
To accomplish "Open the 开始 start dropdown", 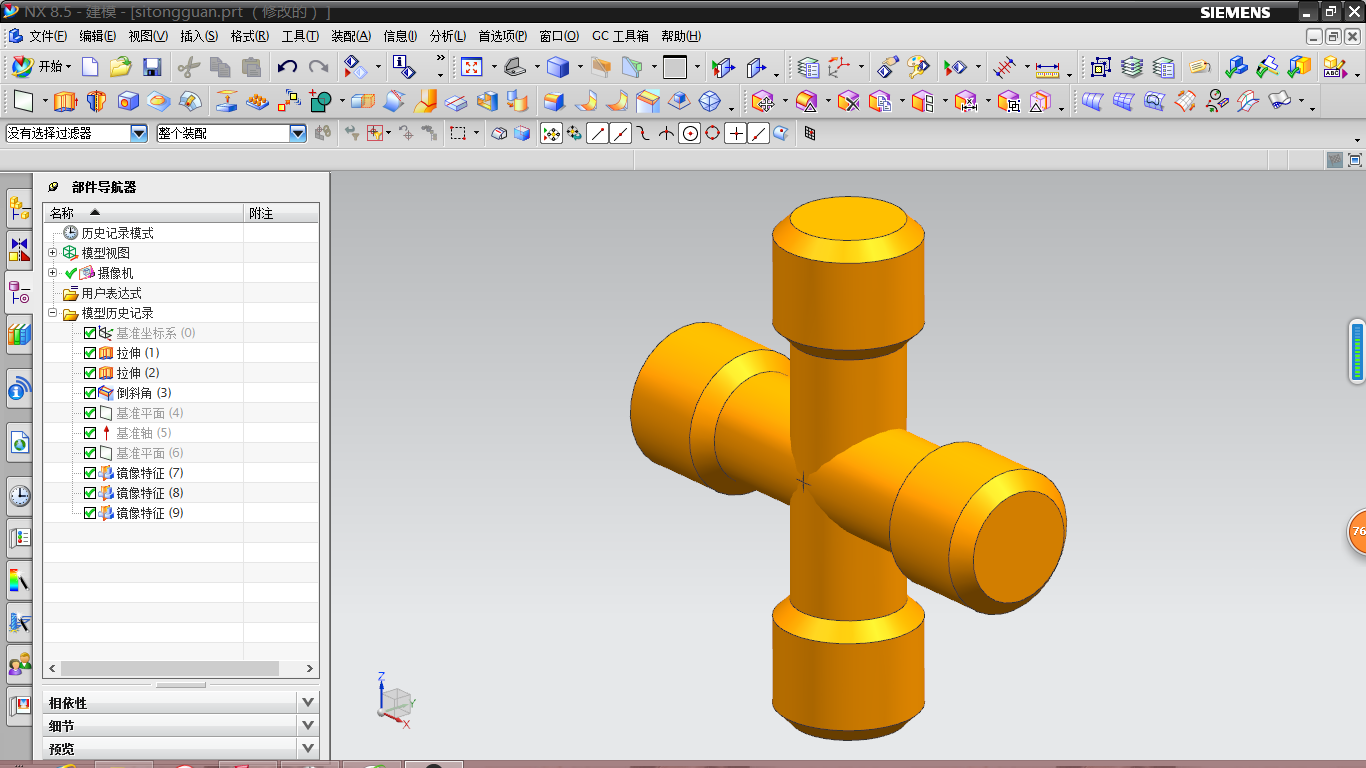I will coord(41,67).
